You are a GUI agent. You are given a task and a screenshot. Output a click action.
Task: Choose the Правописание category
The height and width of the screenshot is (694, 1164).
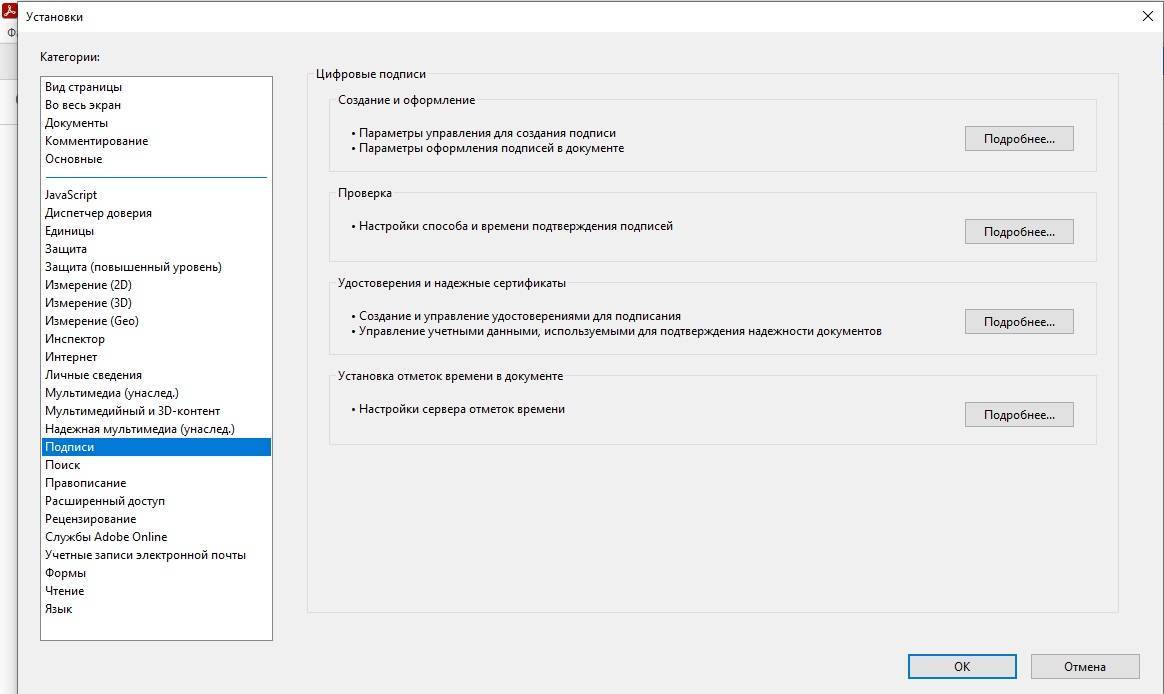tap(85, 483)
